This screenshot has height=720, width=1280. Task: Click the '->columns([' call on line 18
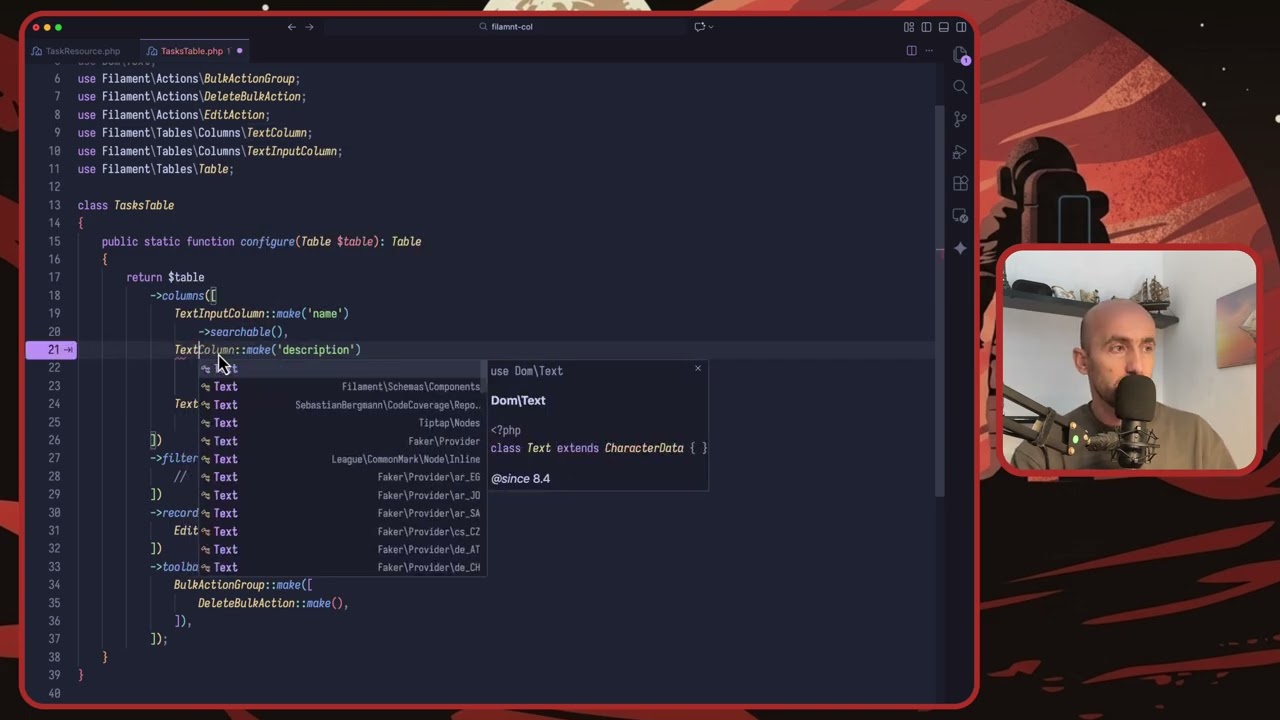183,295
